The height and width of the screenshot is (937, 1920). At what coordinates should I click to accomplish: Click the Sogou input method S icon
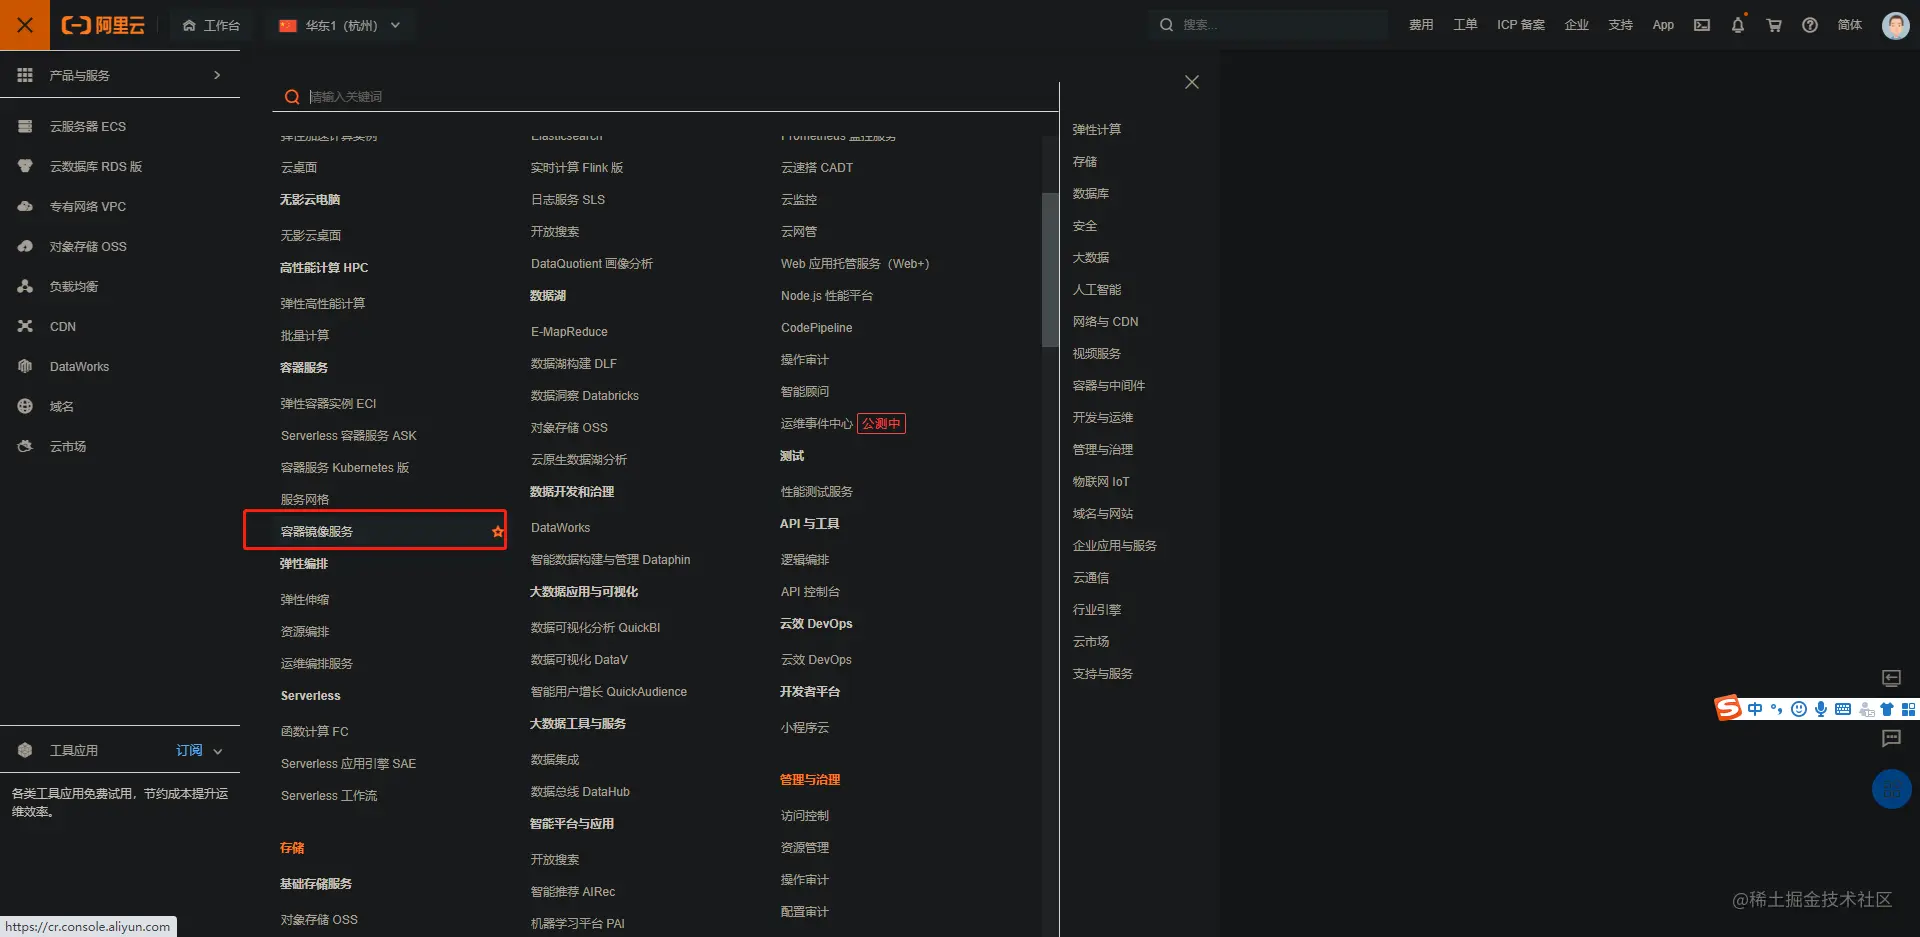(1728, 708)
